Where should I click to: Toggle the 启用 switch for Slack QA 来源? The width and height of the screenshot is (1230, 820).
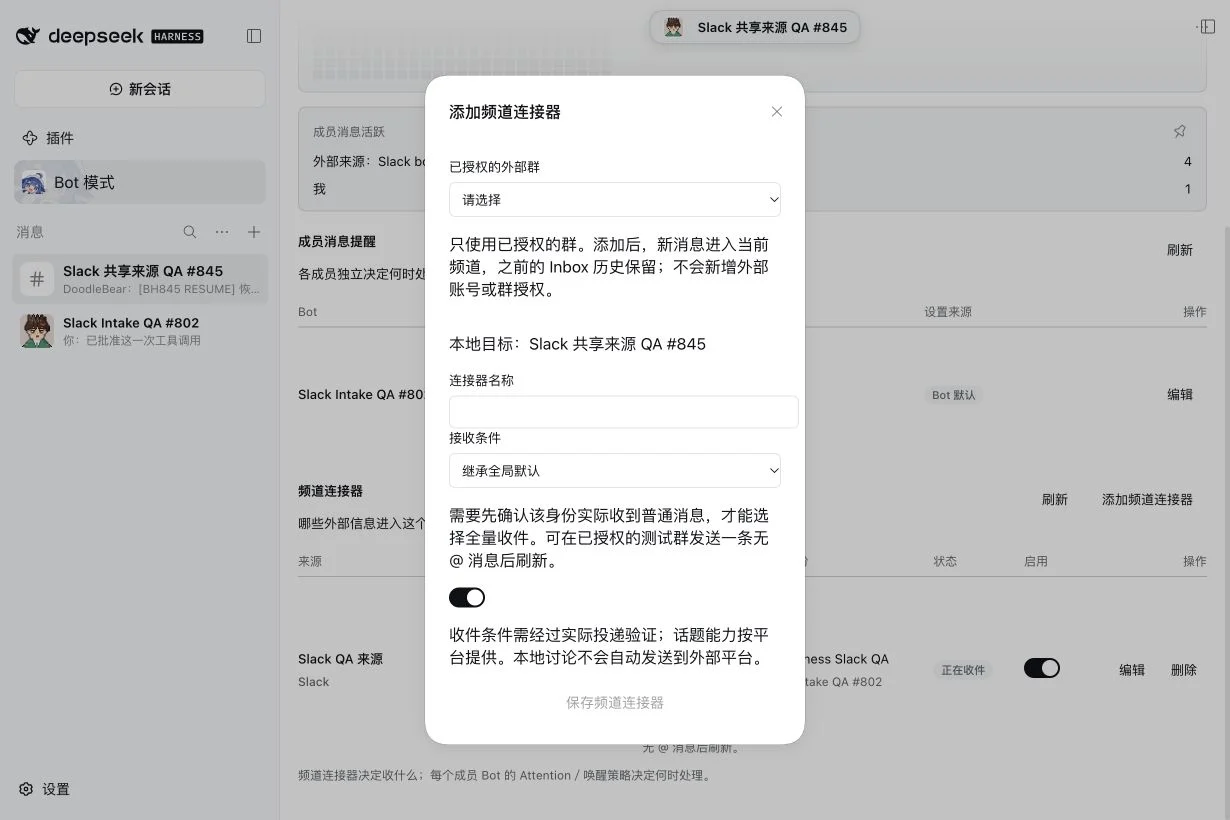point(1042,668)
